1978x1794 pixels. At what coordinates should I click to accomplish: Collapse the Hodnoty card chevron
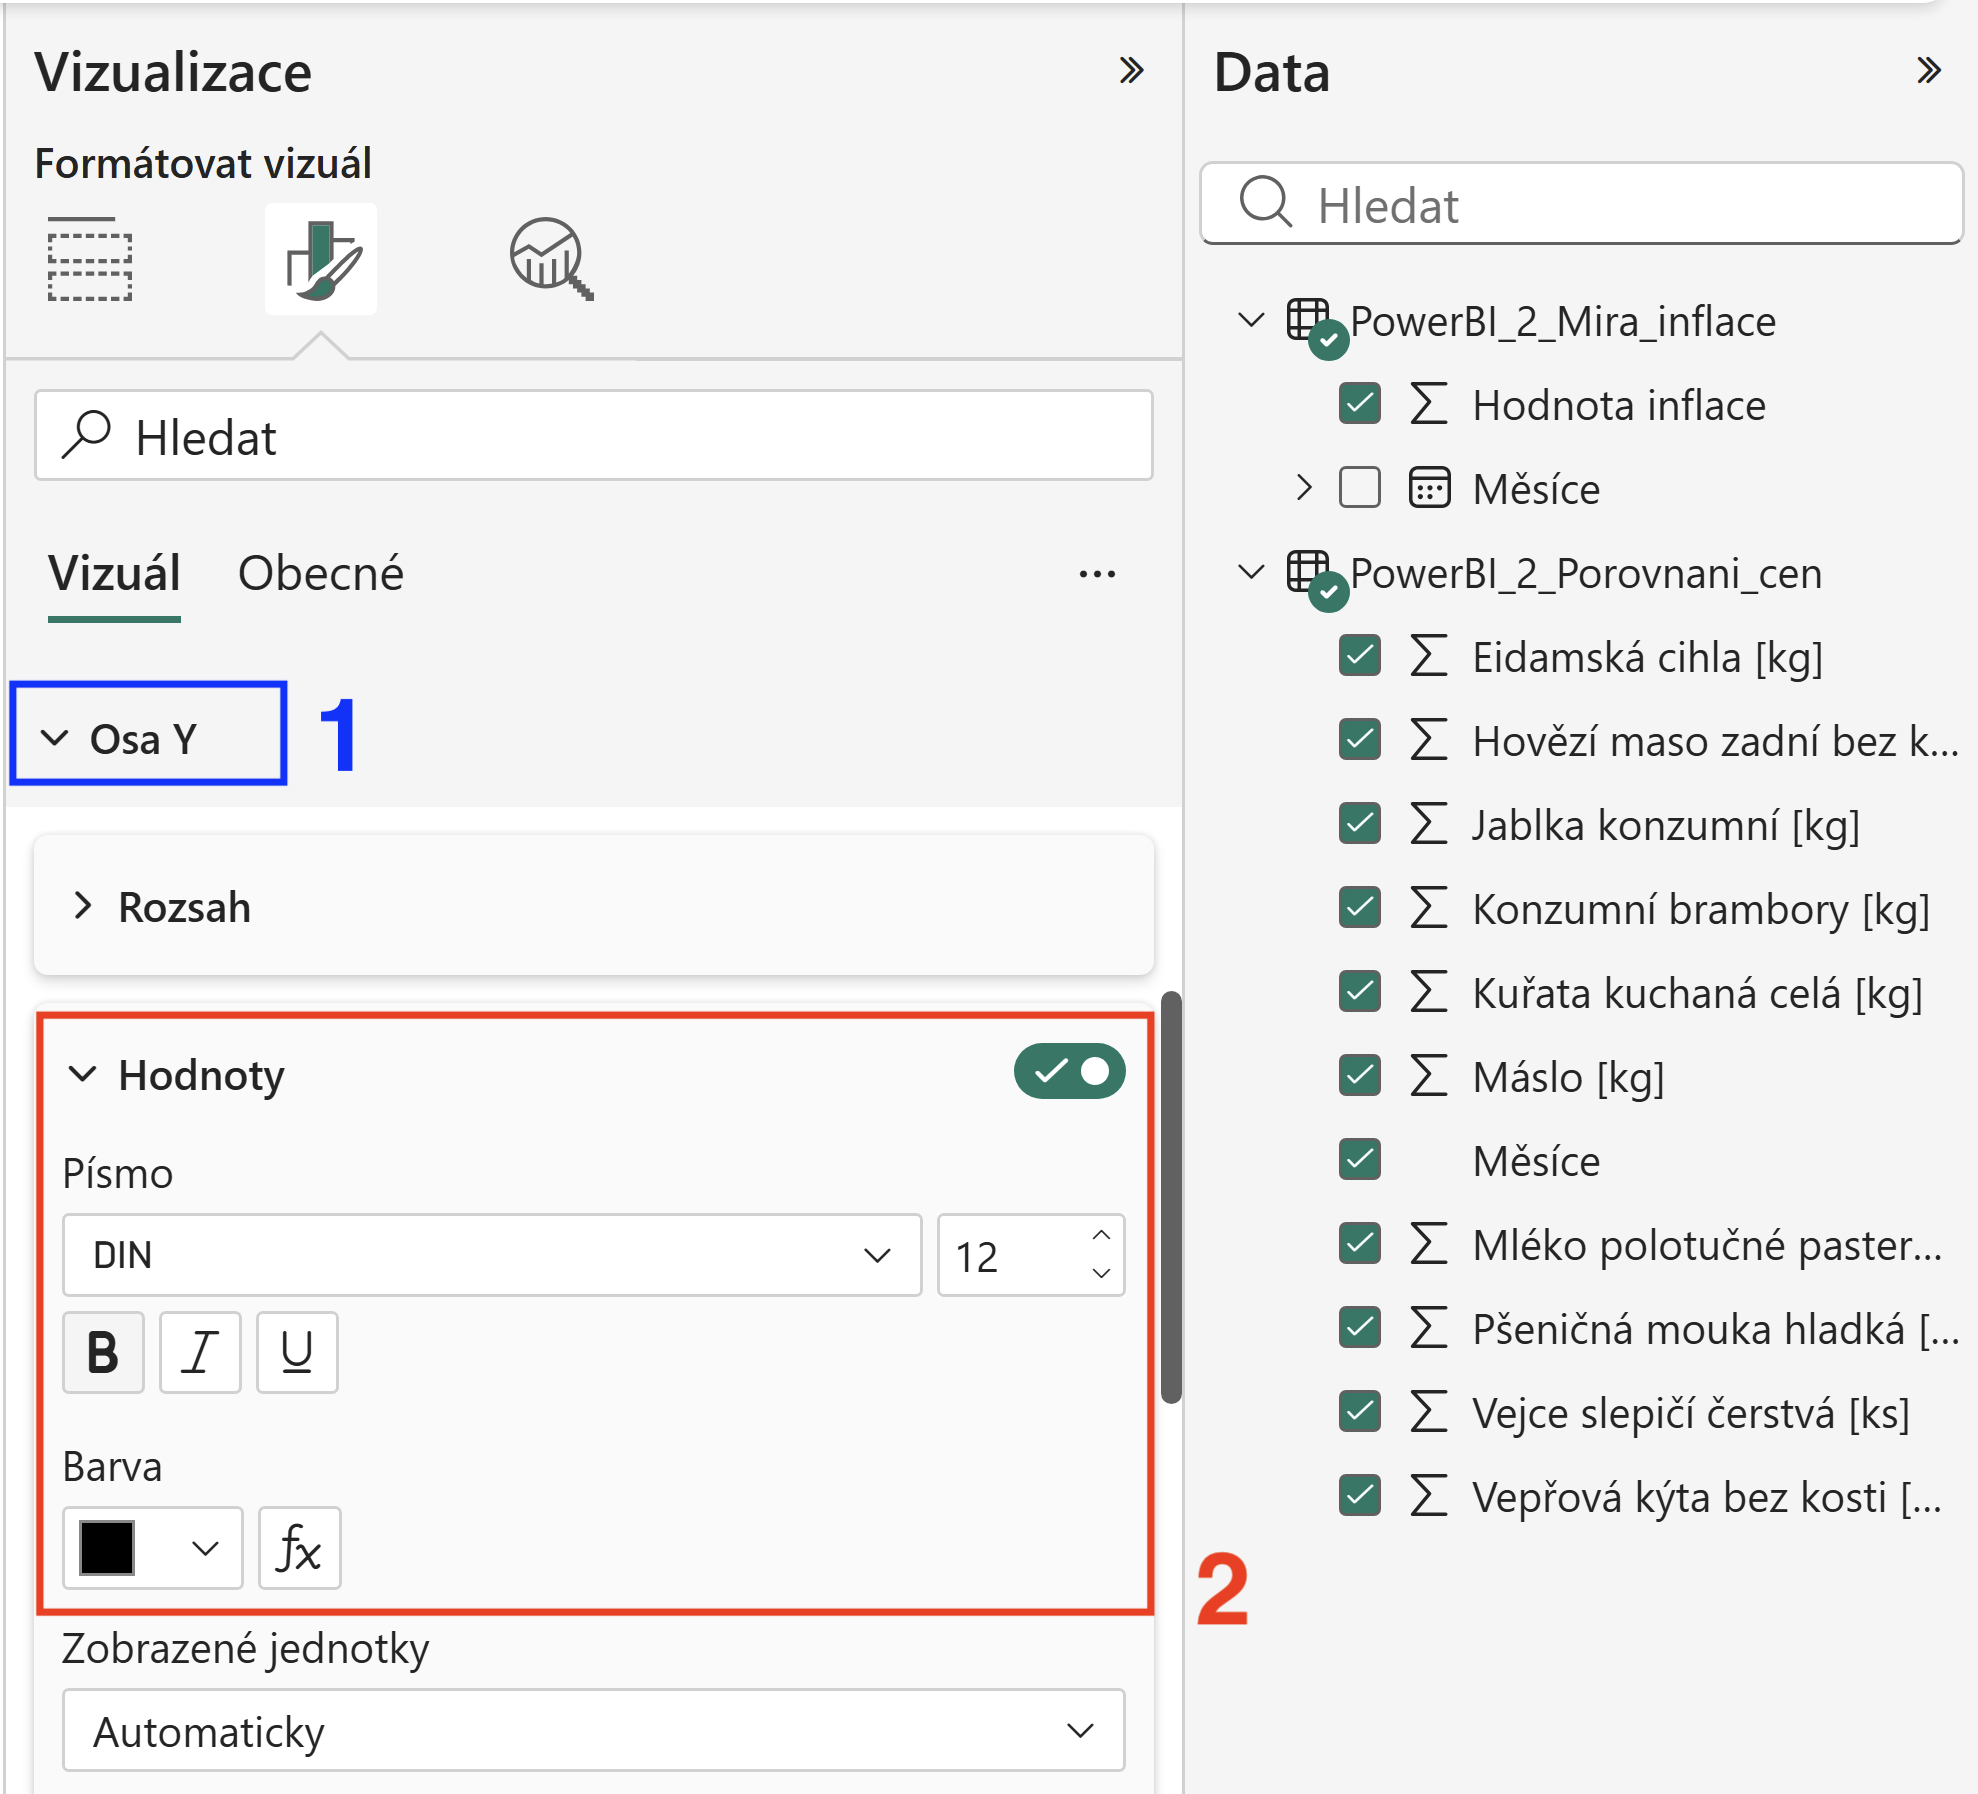click(x=82, y=1074)
